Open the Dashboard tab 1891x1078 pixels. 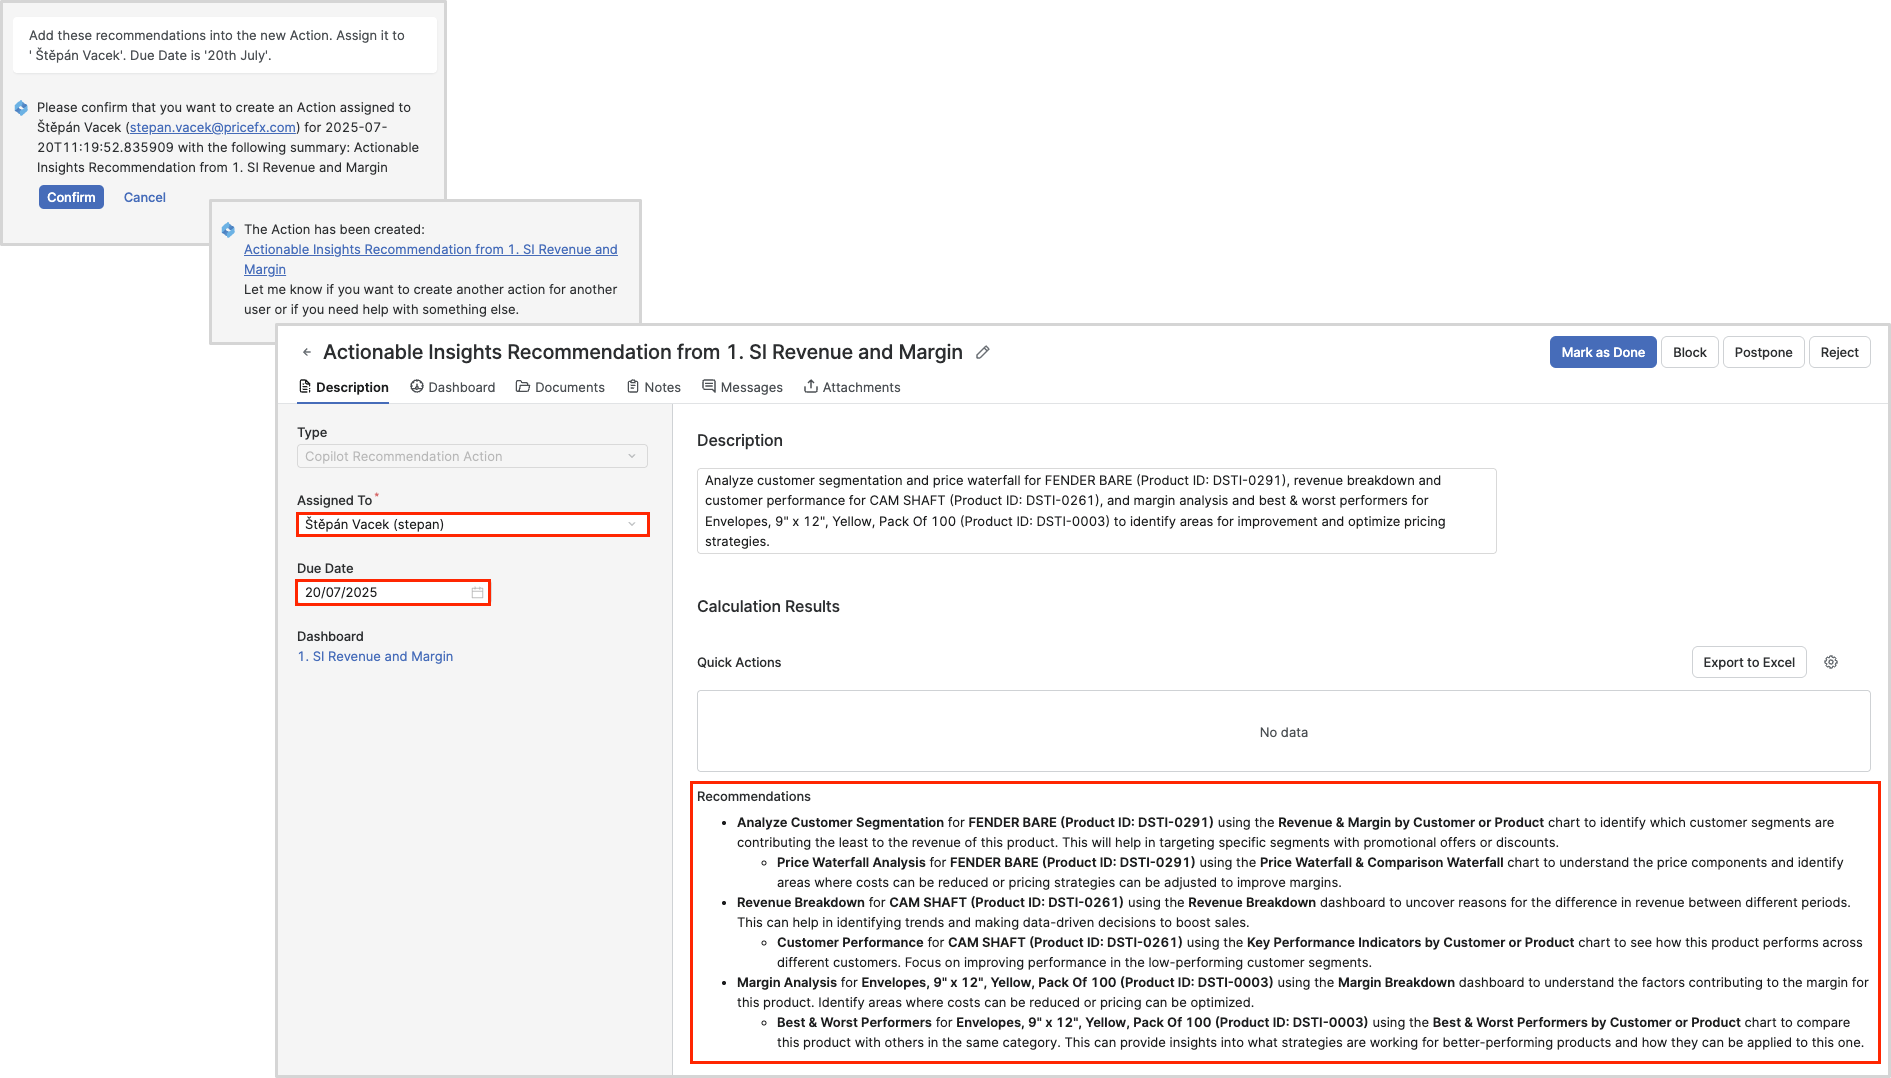452,387
